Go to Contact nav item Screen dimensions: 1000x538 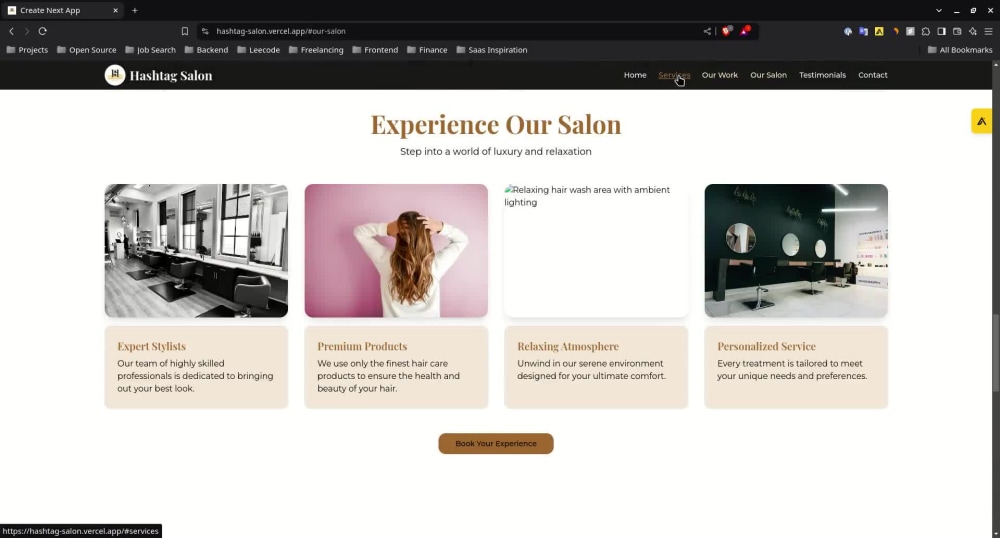[x=872, y=75]
